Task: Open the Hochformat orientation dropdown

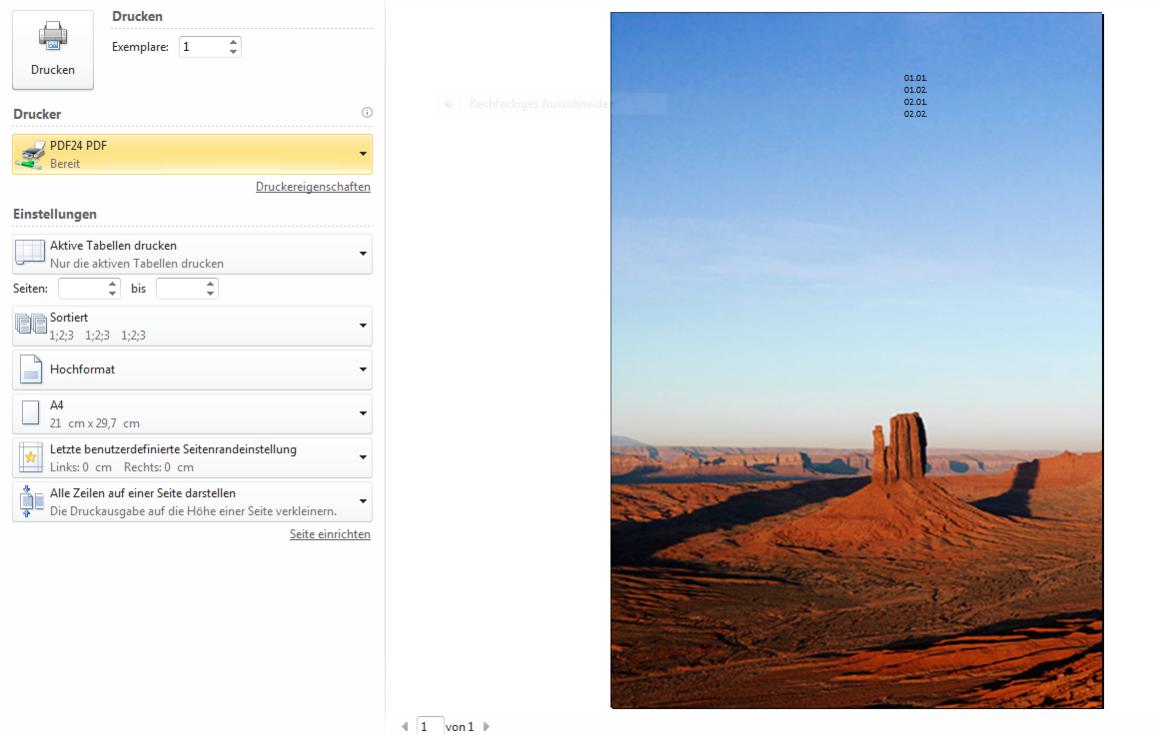Action: (x=192, y=369)
